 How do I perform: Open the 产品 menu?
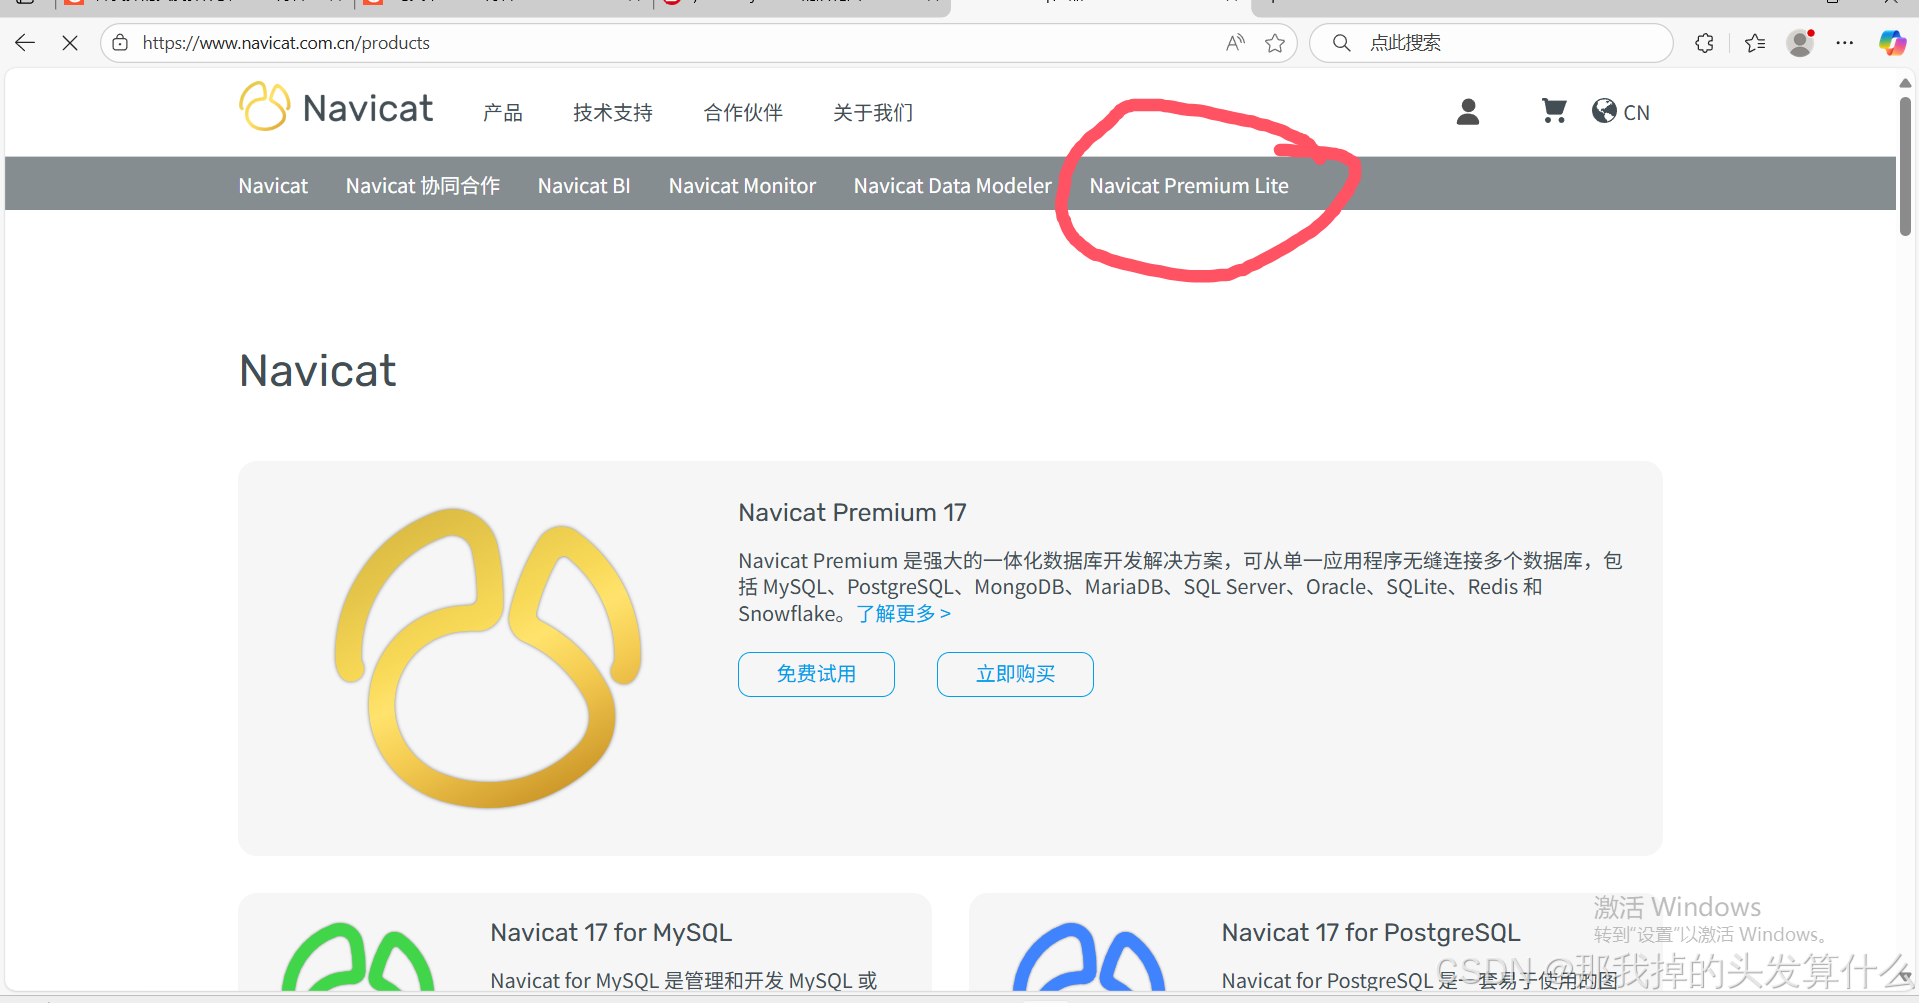pyautogui.click(x=503, y=113)
